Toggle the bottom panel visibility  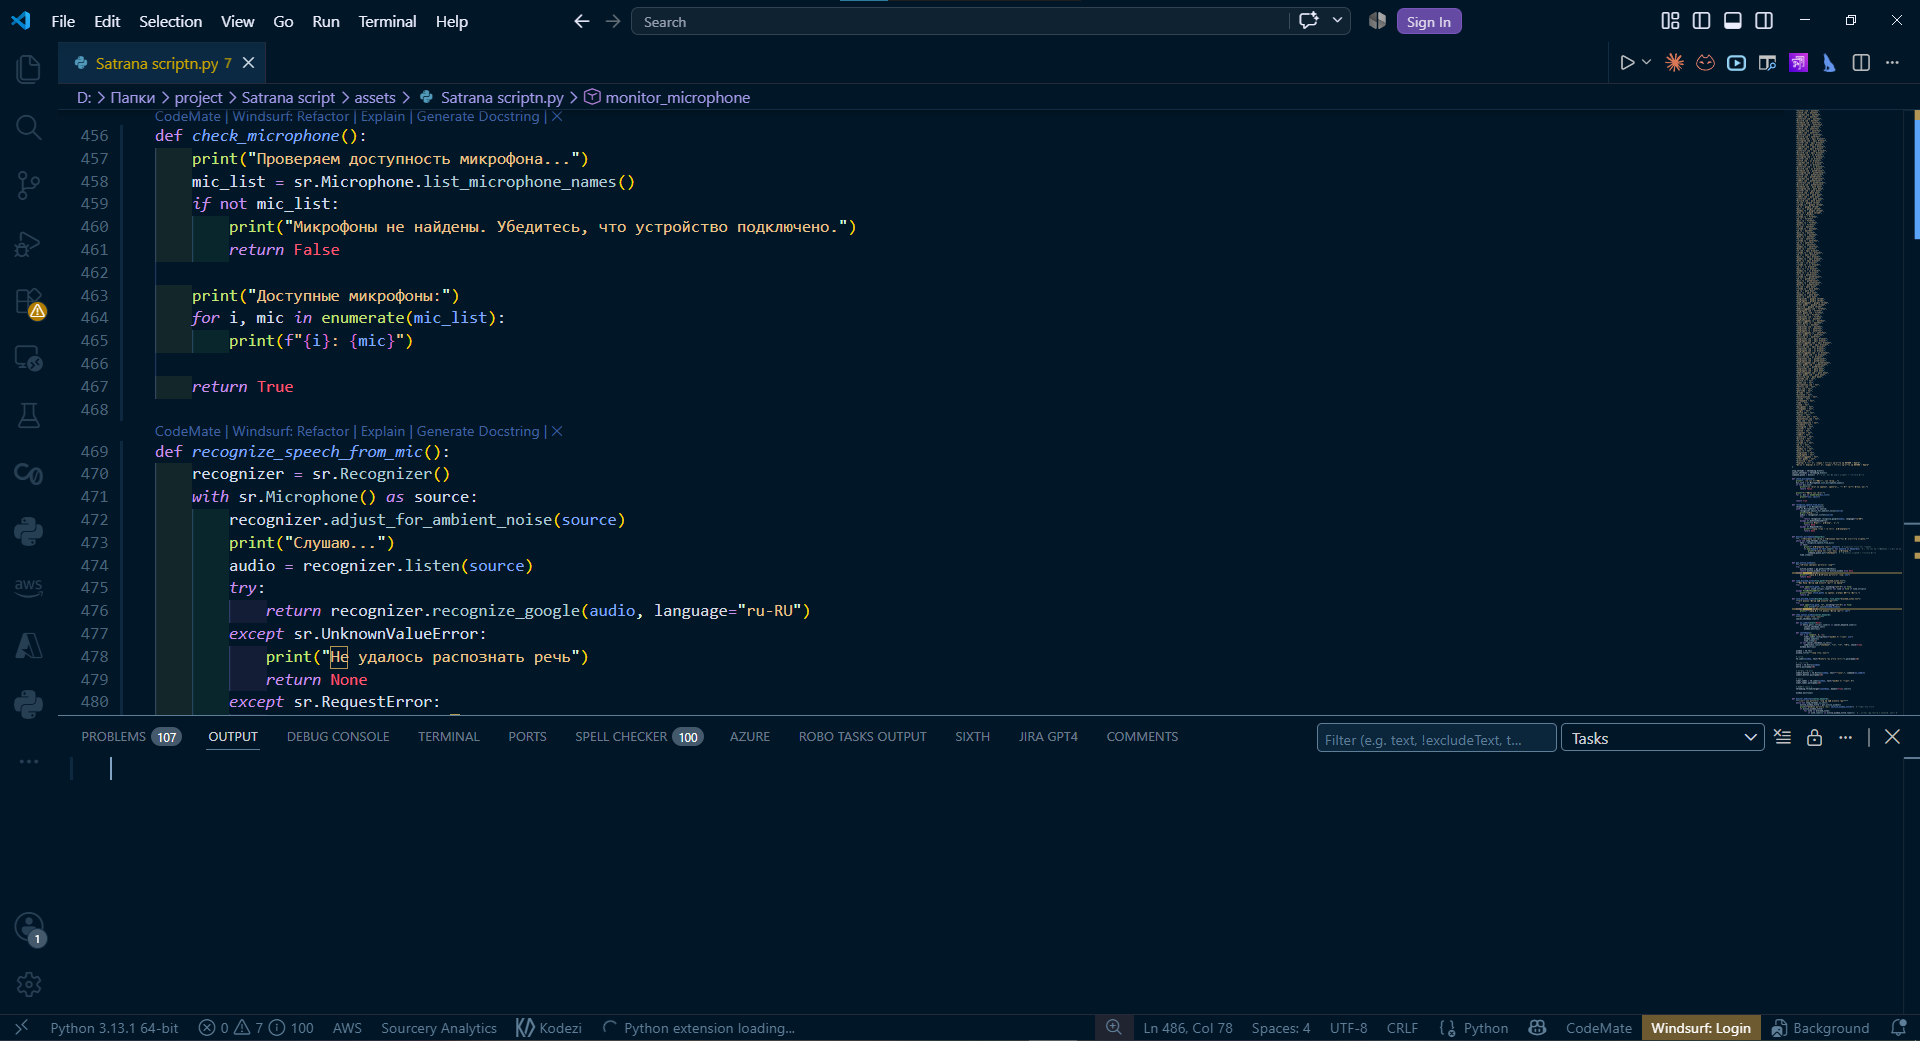[1733, 21]
